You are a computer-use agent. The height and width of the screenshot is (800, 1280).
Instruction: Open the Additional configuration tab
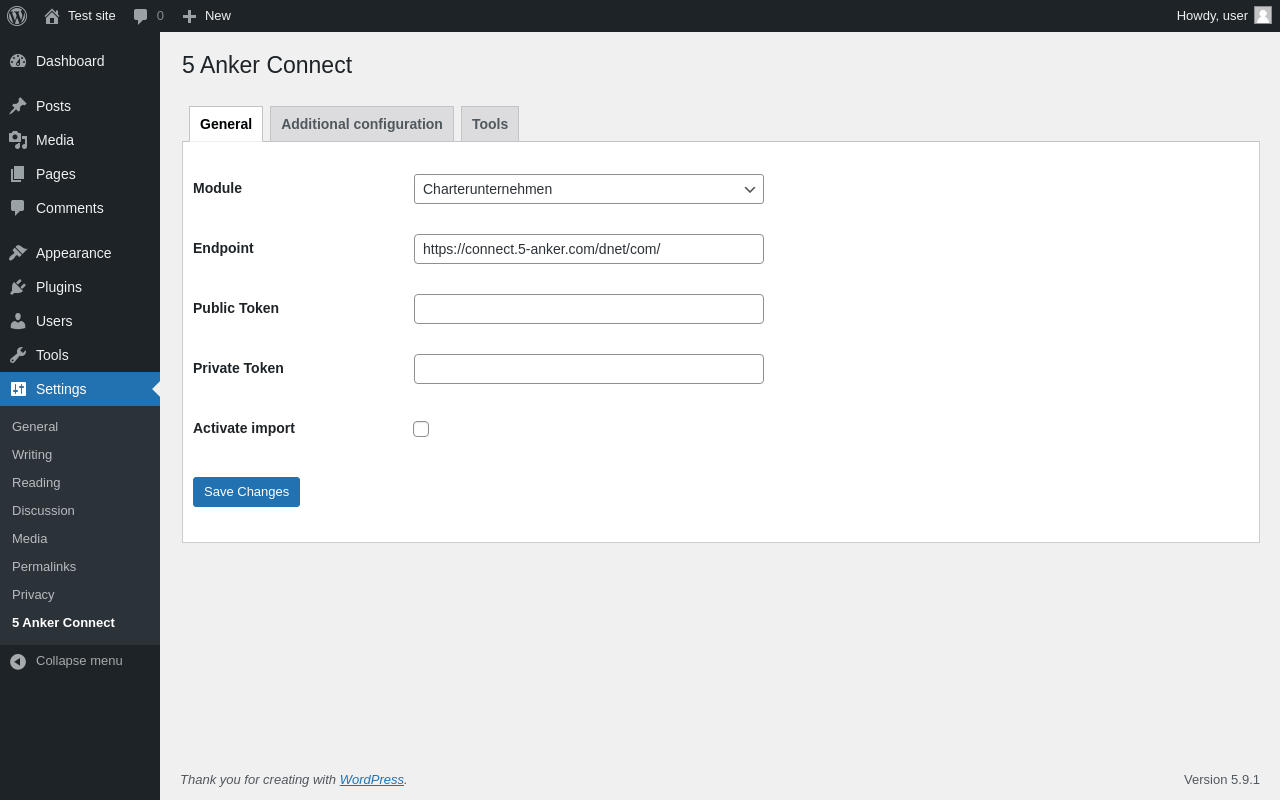362,124
